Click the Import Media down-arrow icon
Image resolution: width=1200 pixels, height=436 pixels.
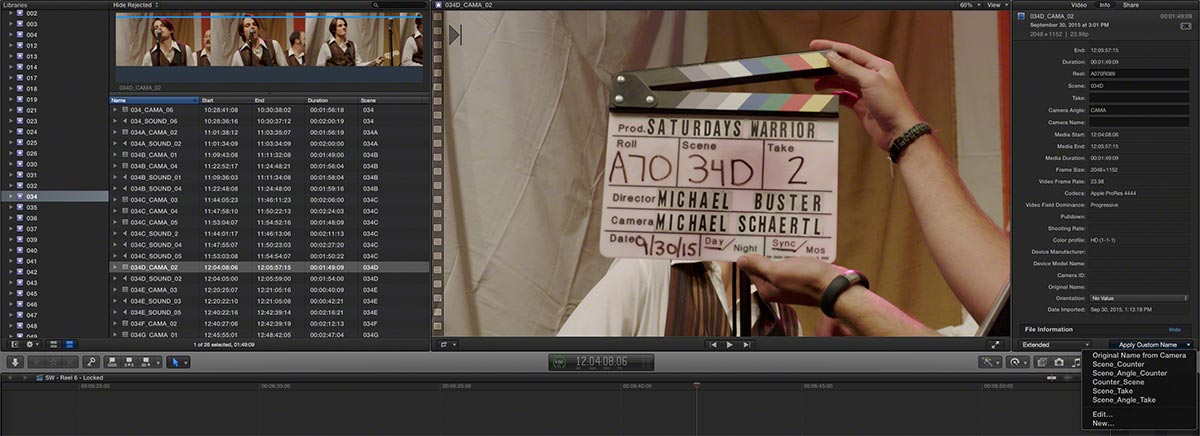tap(15, 362)
